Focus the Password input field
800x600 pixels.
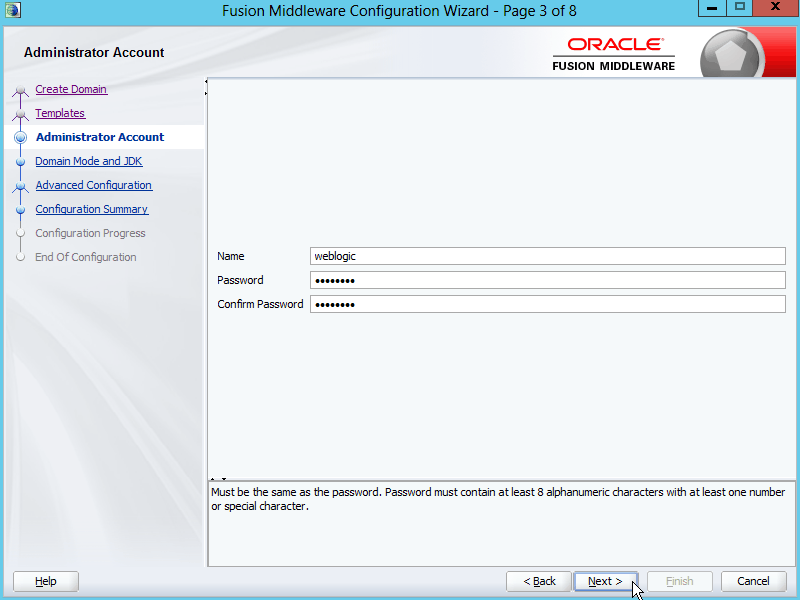(x=547, y=280)
